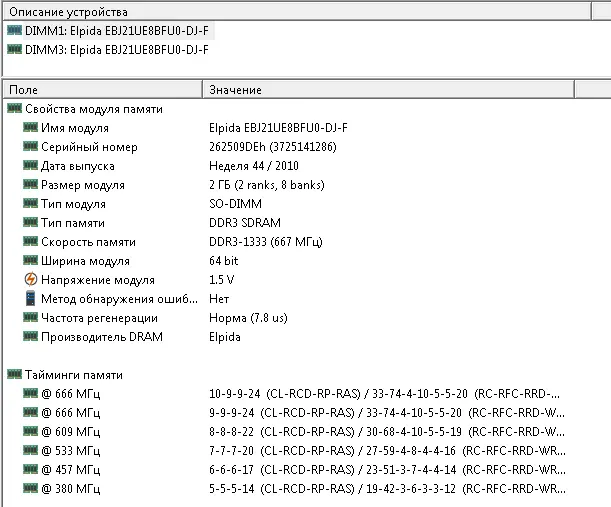
Task: Click memory icon next to 'Дата выпуска'
Action: pos(30,165)
